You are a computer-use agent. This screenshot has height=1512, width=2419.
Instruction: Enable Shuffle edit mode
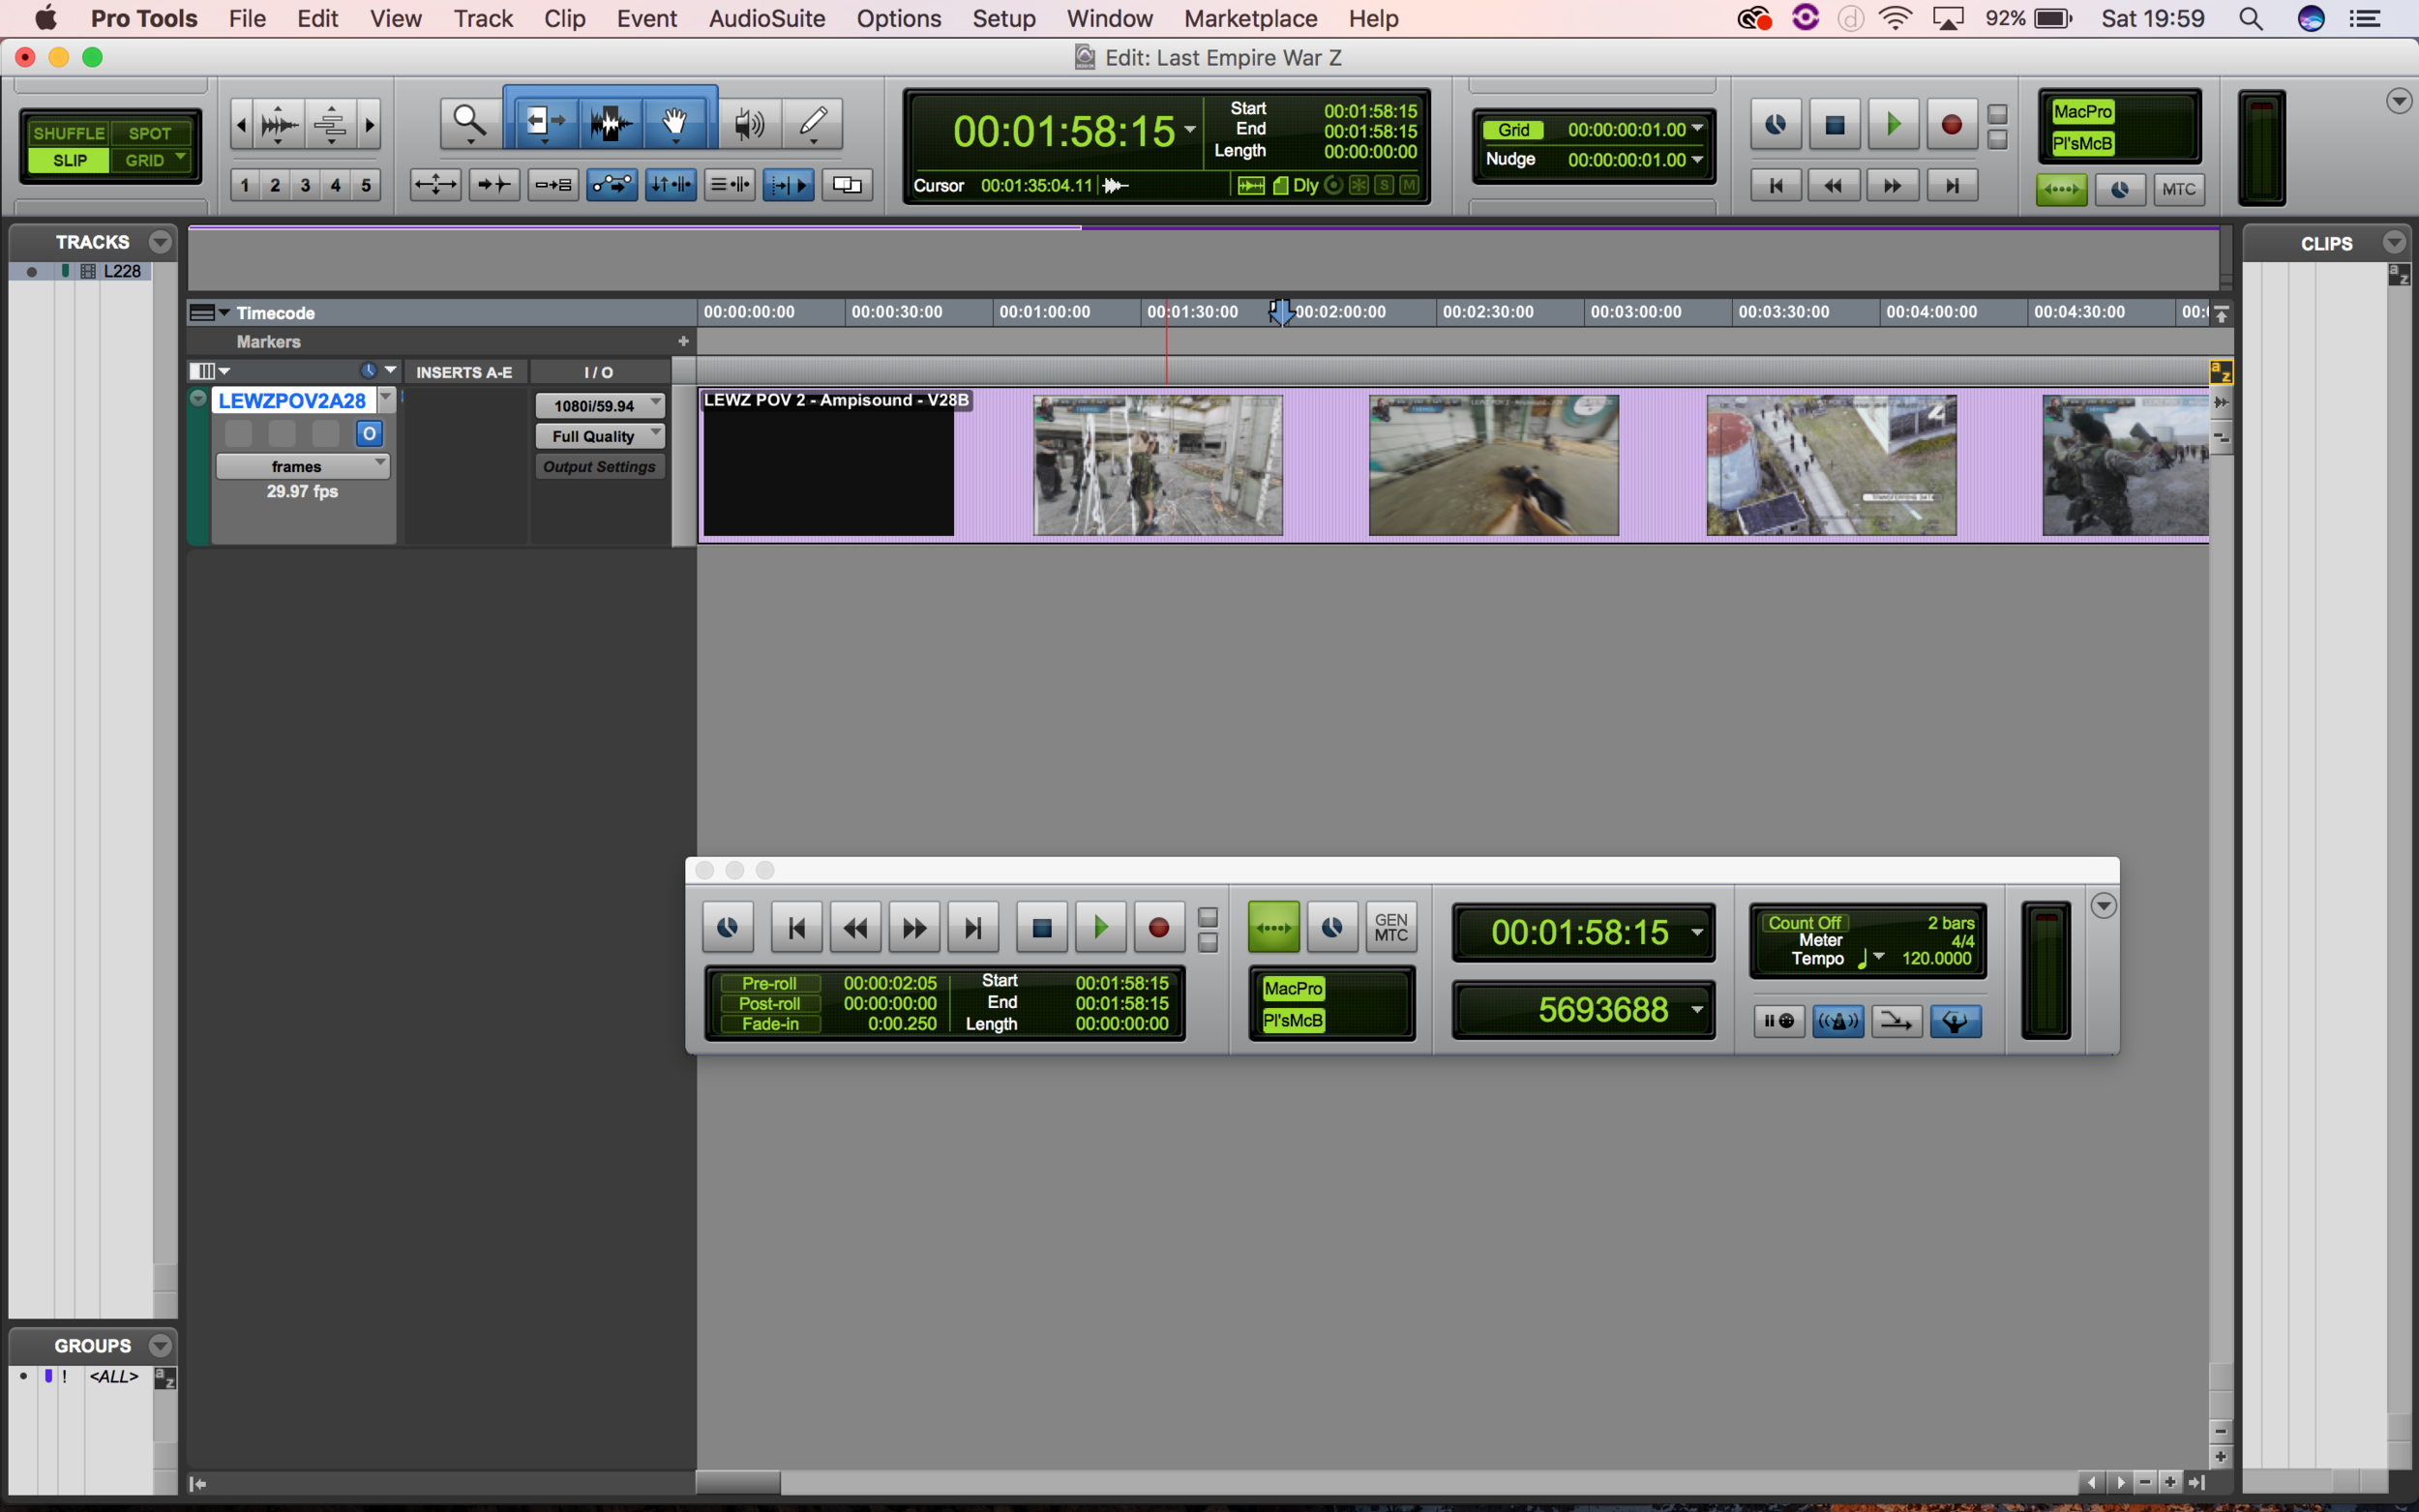[68, 133]
